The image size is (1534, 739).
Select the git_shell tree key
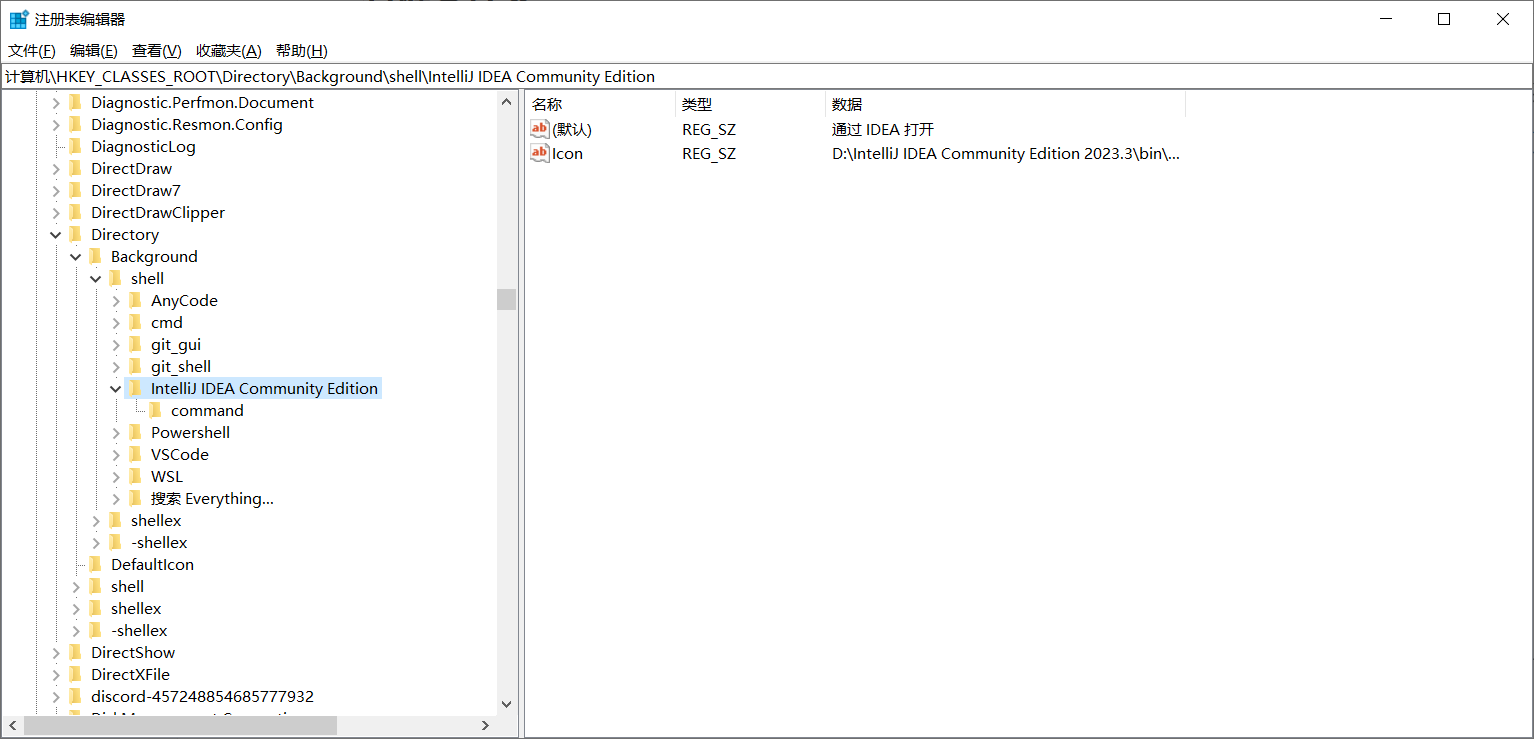click(x=181, y=367)
